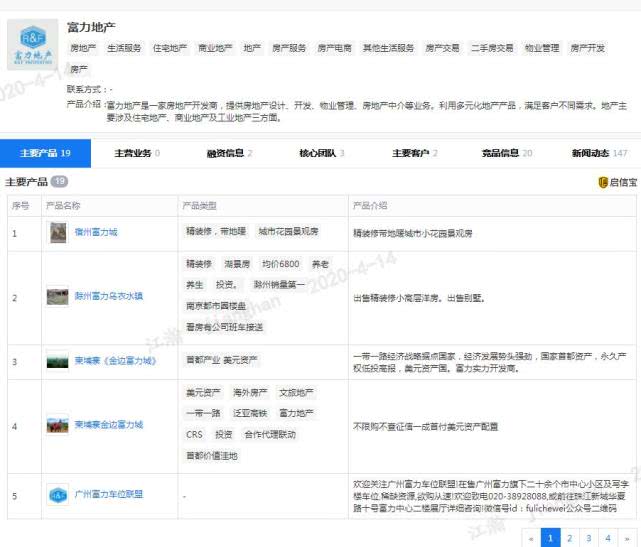Open the 柬埔寨金边富力城 link
The image size is (641, 547).
point(109,425)
